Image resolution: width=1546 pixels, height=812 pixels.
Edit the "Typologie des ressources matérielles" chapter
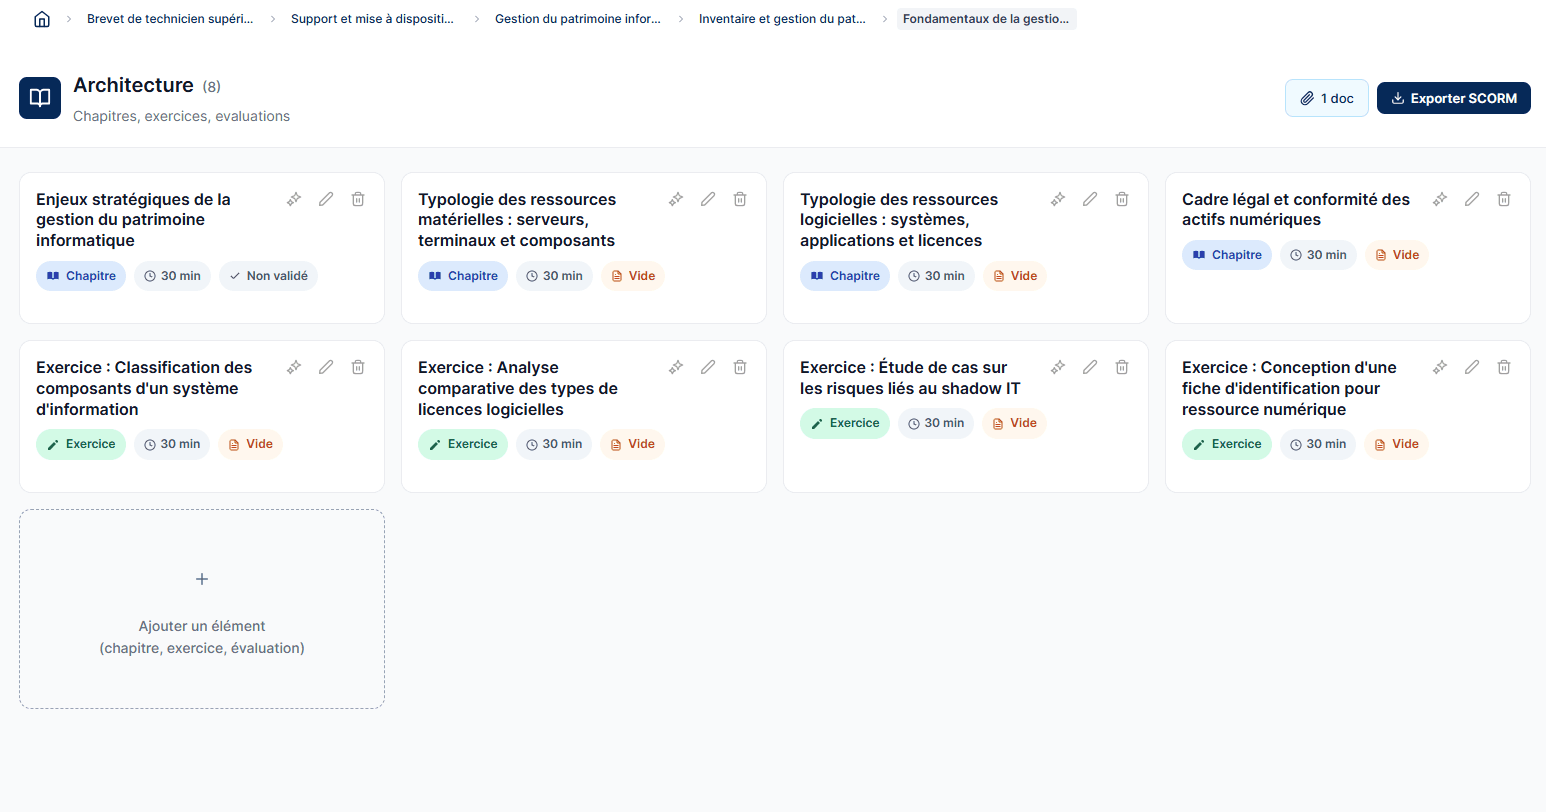708,199
